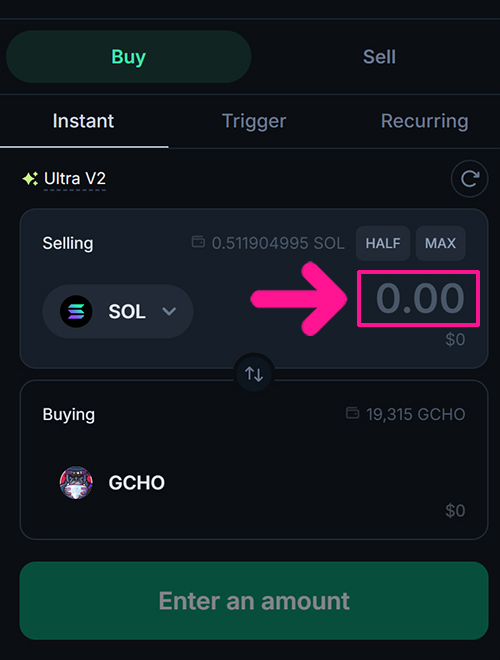
Task: Open the Ultra V2 mode settings
Action: [75, 179]
